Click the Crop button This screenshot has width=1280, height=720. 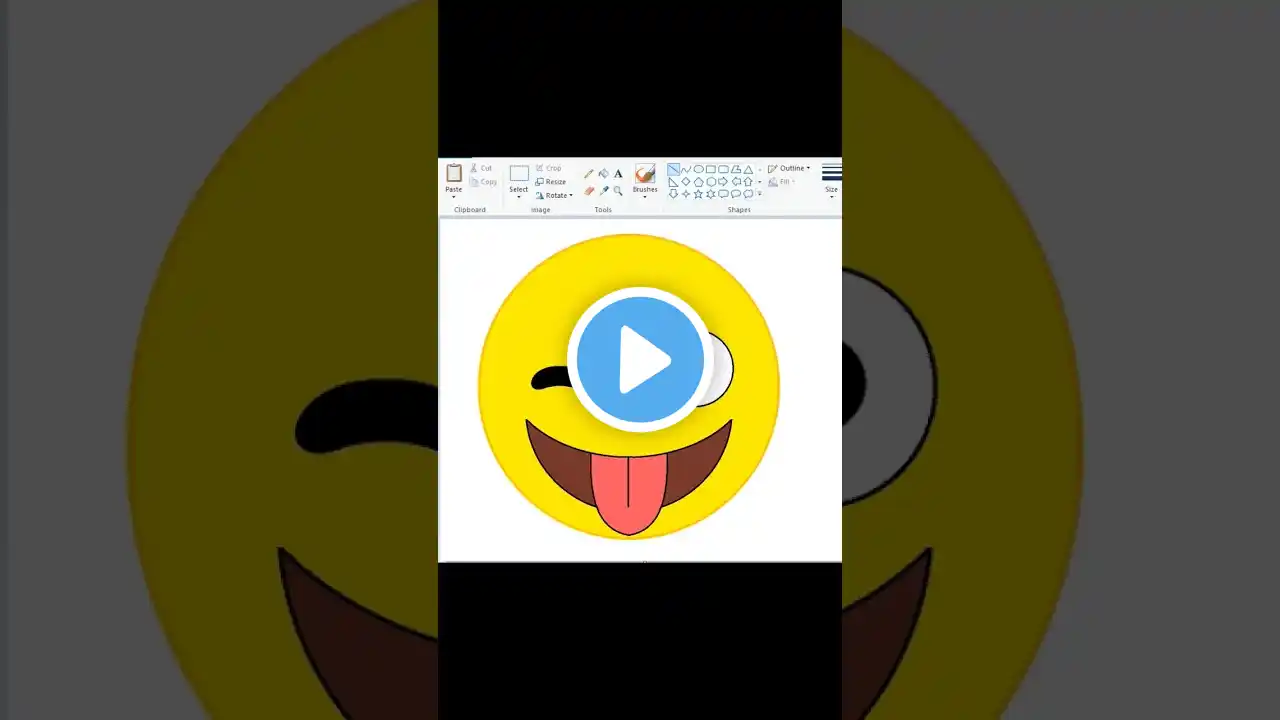pos(548,168)
